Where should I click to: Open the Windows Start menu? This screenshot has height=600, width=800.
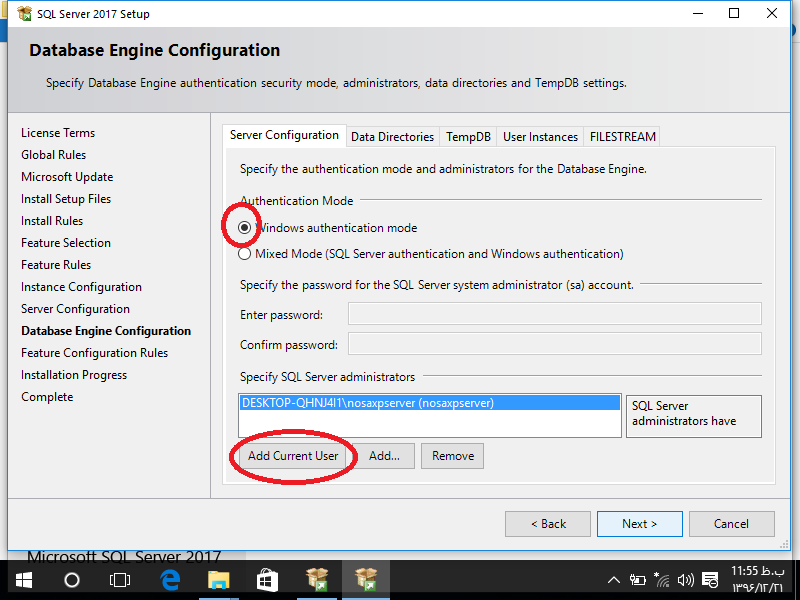(x=23, y=580)
